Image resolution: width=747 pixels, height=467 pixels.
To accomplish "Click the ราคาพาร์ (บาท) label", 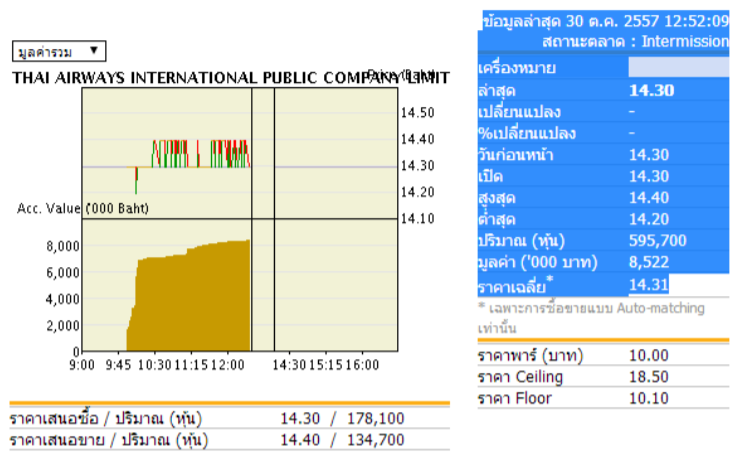I will pyautogui.click(x=530, y=355).
